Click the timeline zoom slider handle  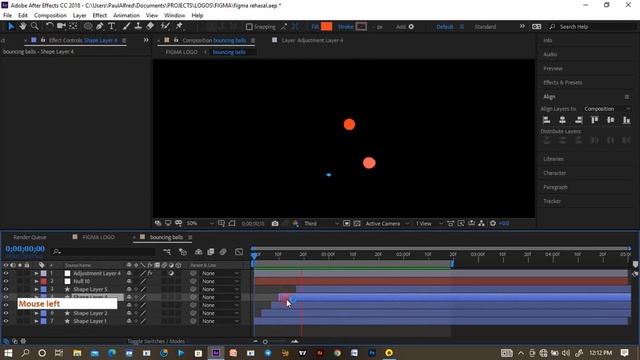265,342
